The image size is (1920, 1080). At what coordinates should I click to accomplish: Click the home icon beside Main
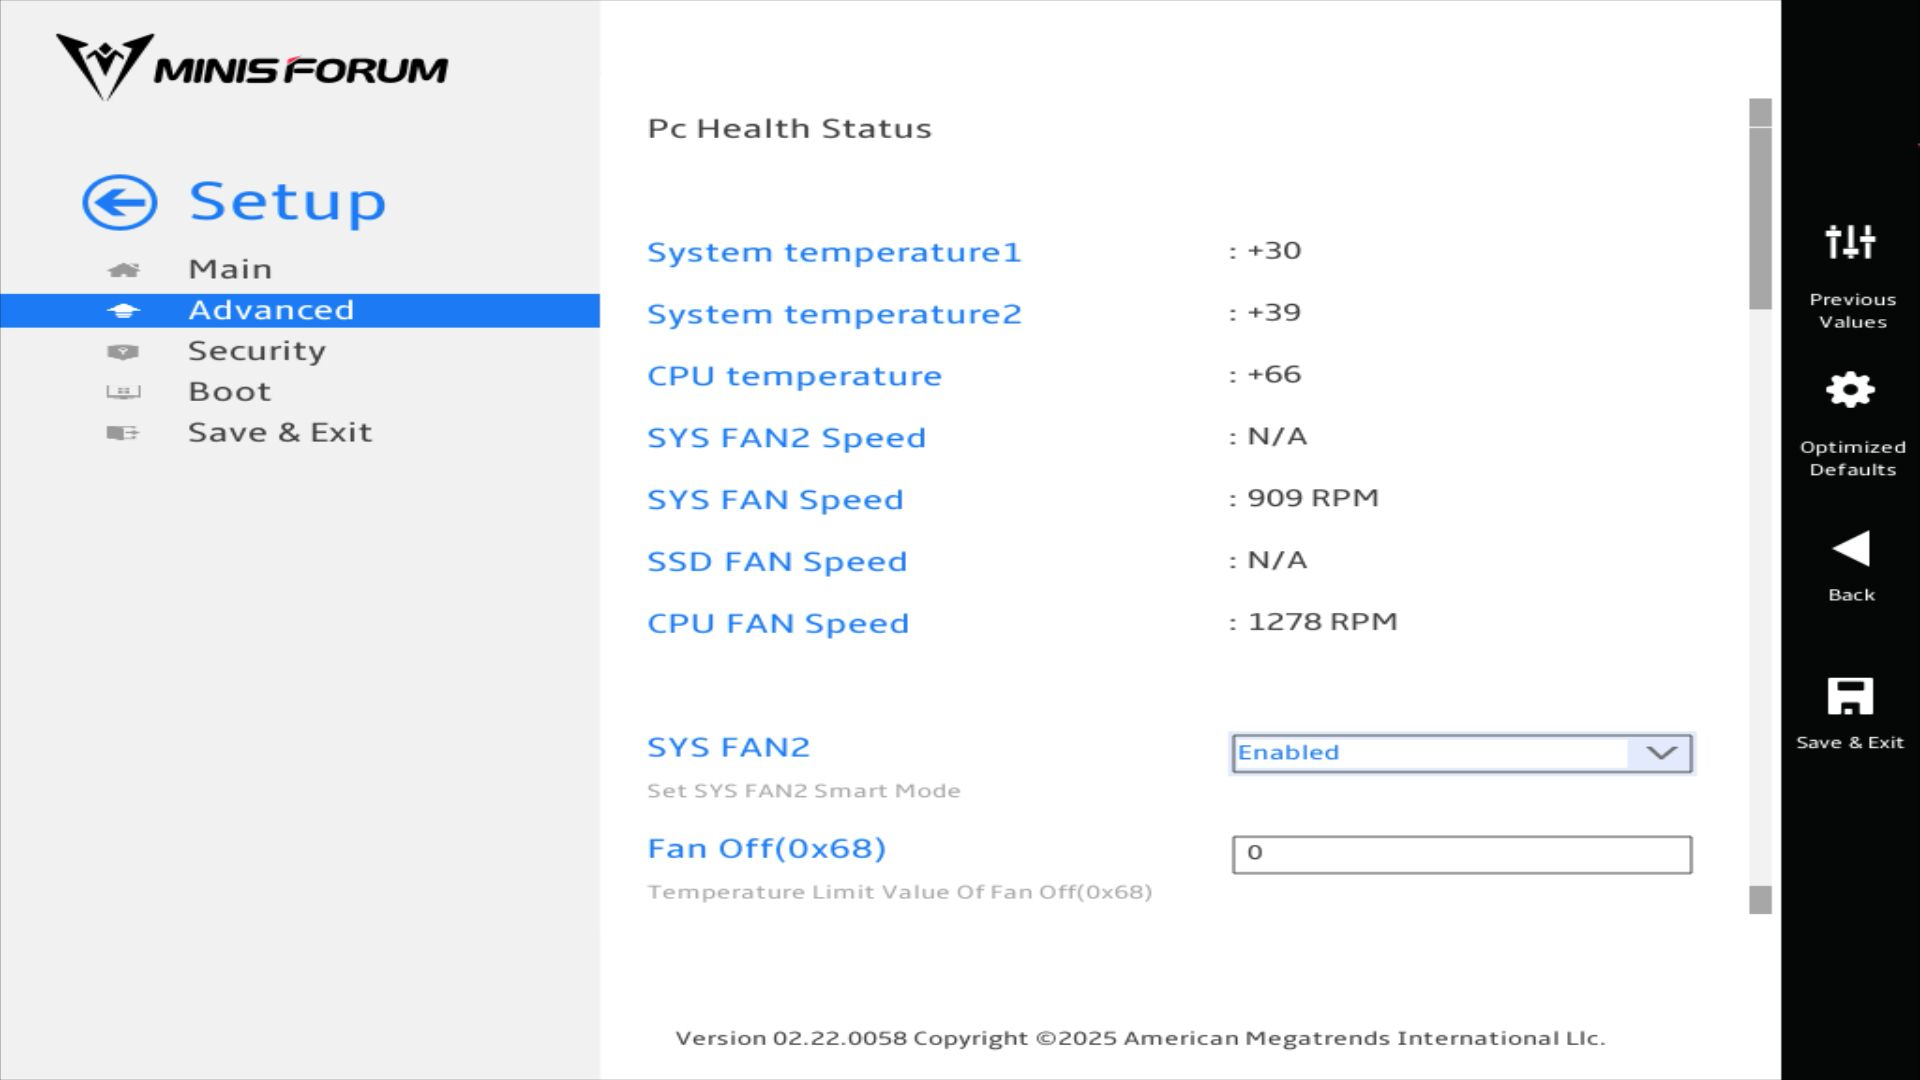point(123,270)
